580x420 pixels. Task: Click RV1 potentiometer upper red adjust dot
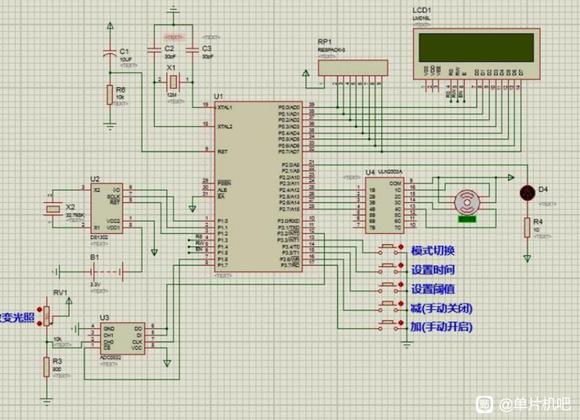click(40, 309)
